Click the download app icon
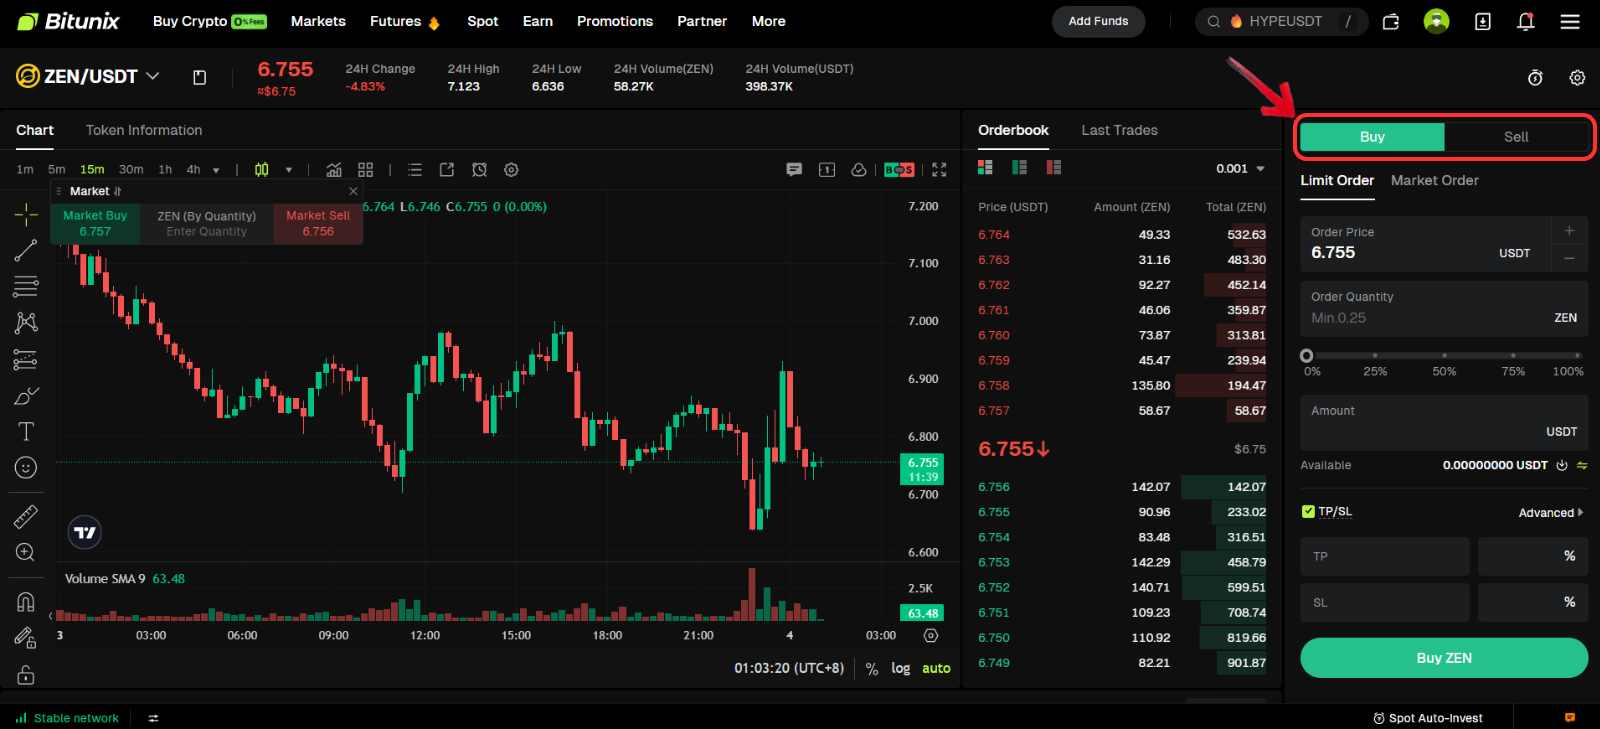This screenshot has height=729, width=1600. pos(1483,21)
